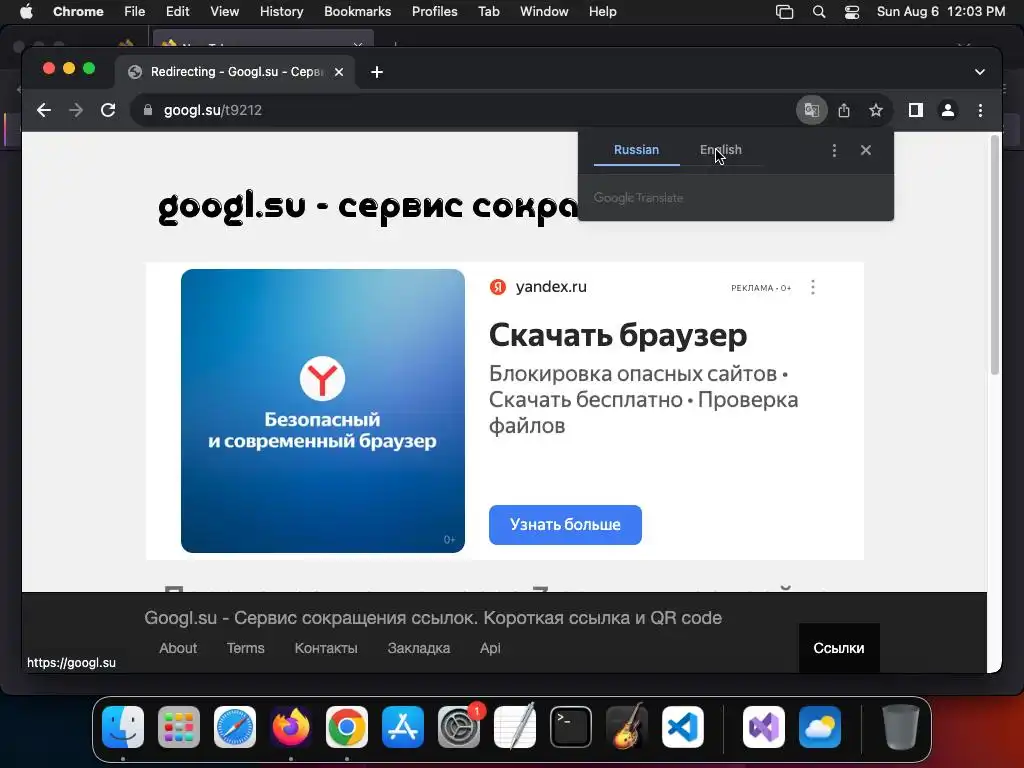Open App Store from the Dock
The image size is (1024, 768).
point(403,727)
